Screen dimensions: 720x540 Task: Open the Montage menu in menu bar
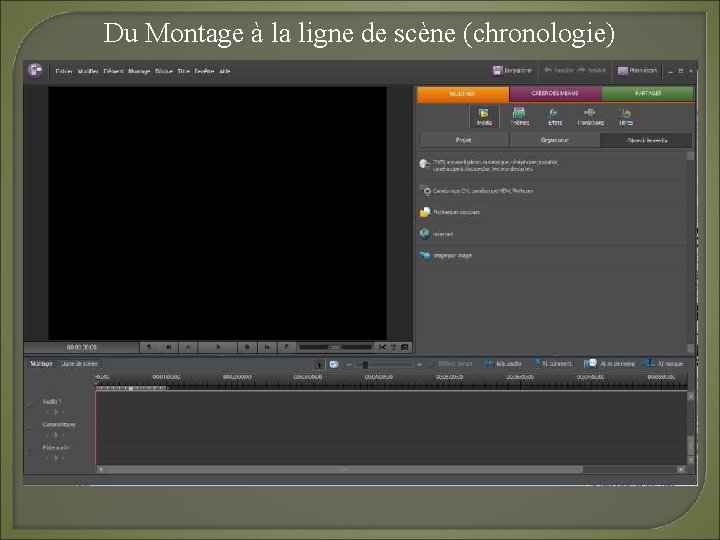click(139, 71)
